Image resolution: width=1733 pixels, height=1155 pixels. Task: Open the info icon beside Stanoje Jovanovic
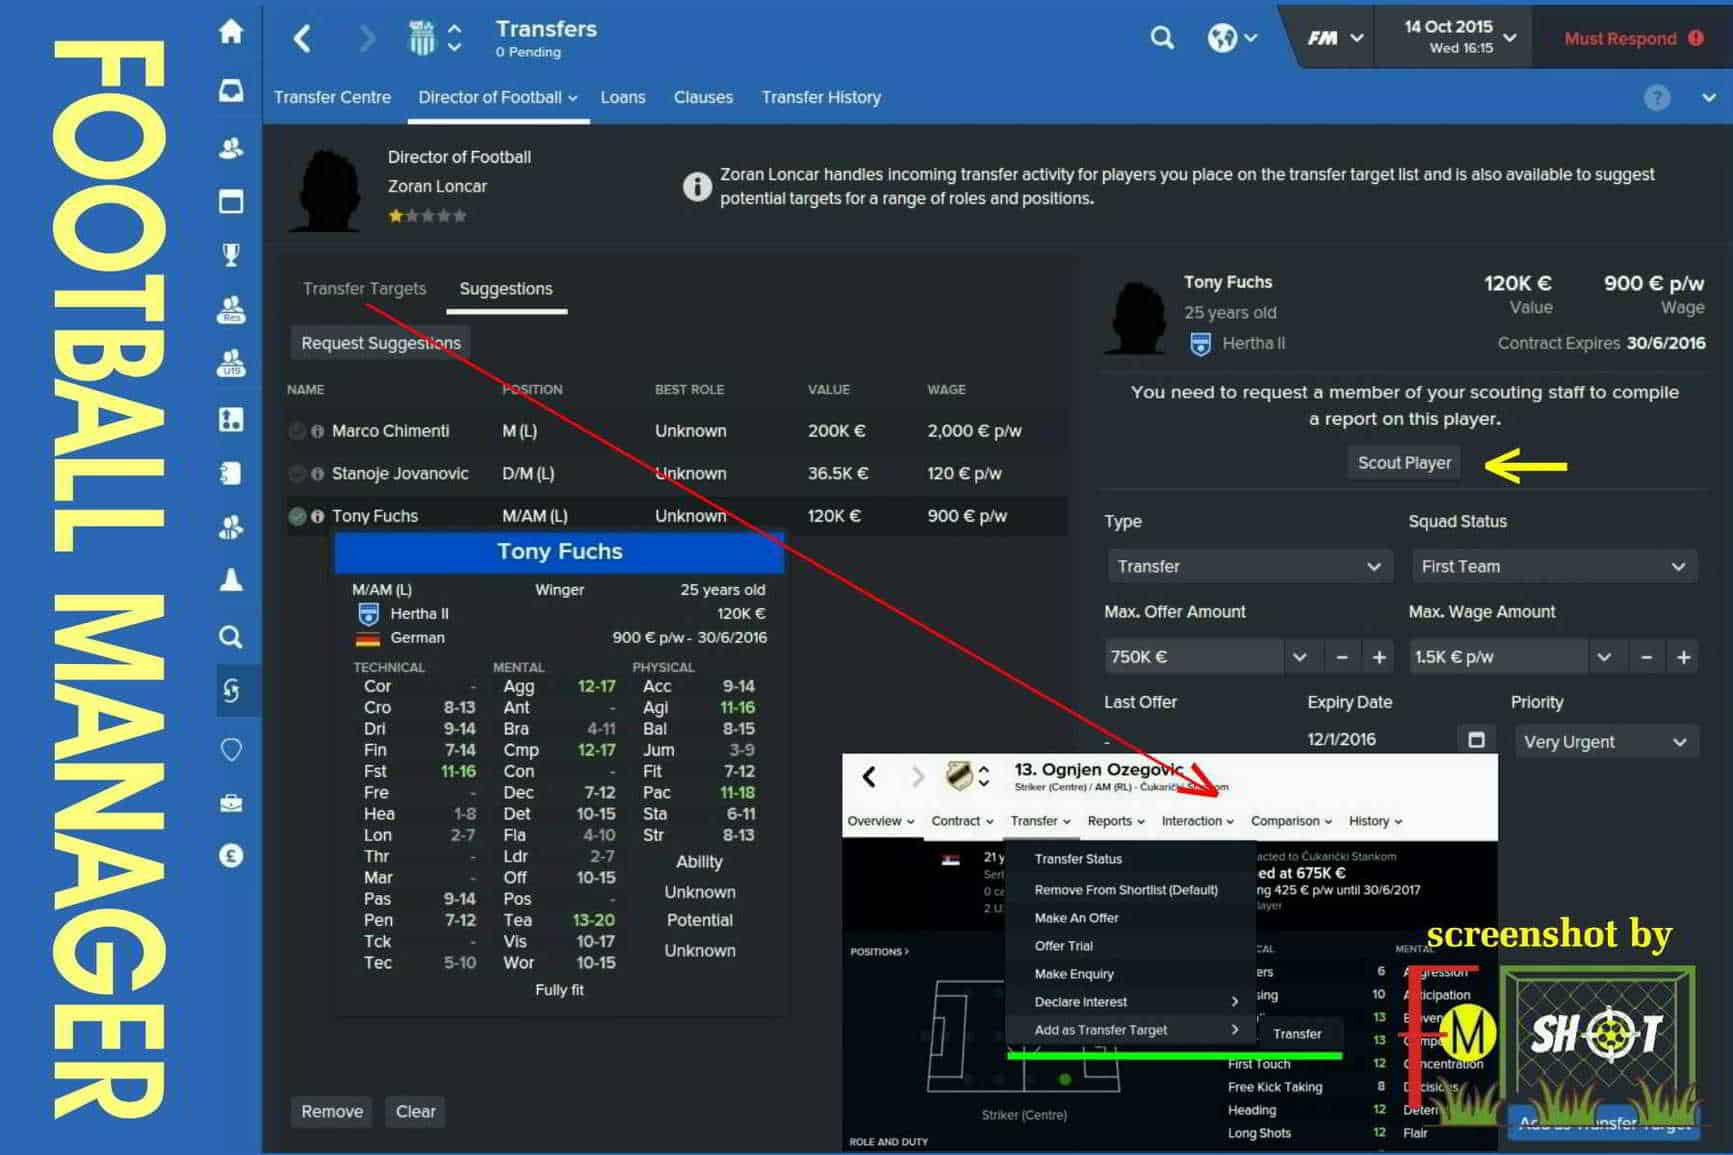click(317, 474)
